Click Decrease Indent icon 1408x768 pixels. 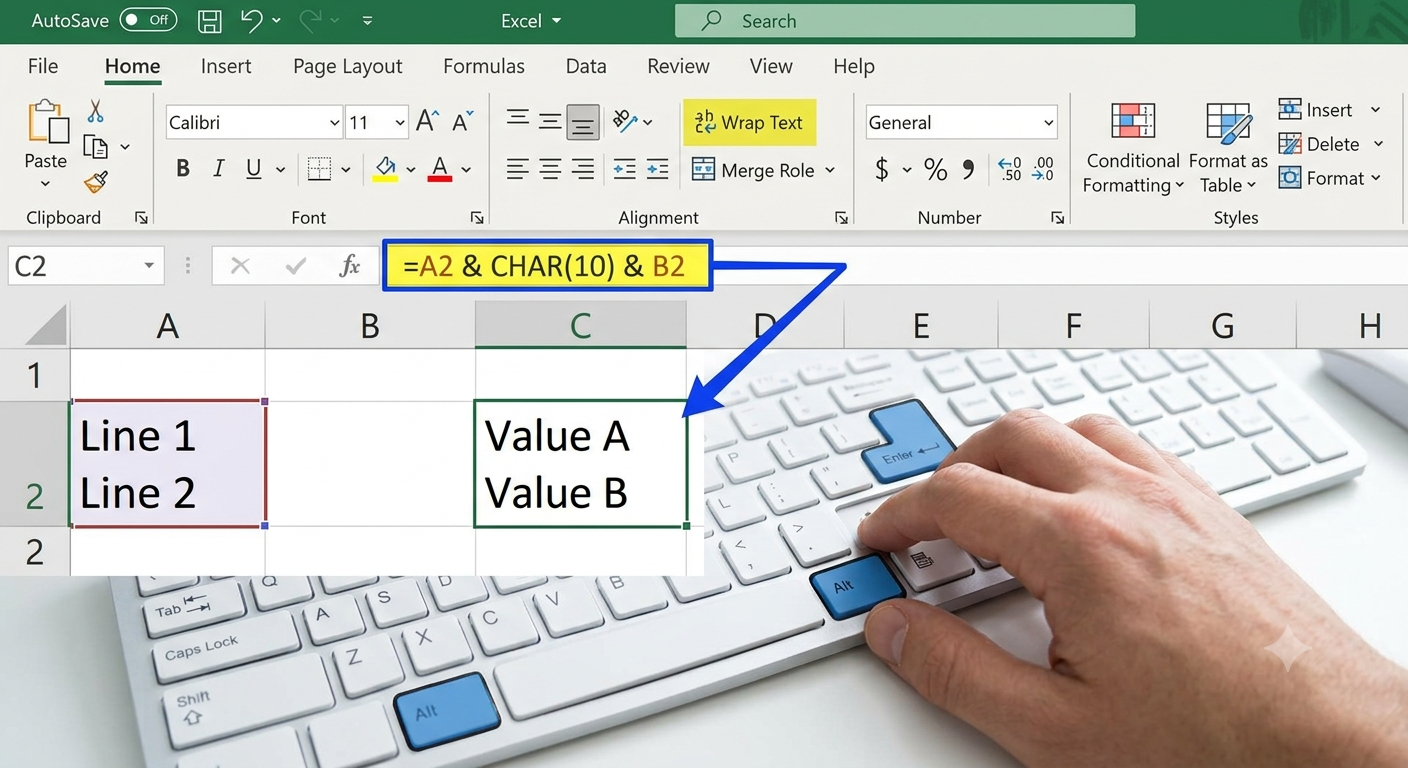[624, 169]
